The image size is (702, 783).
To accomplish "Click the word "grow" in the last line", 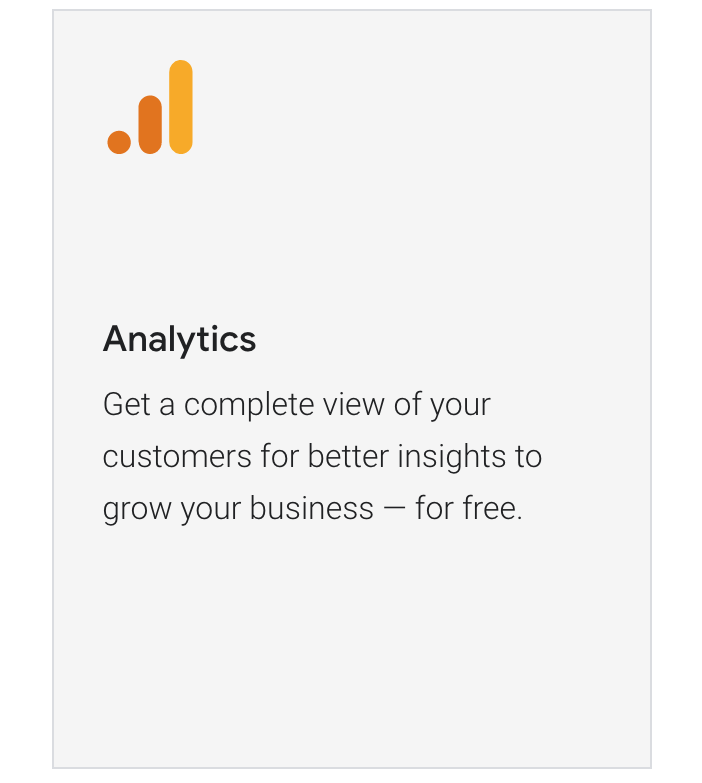I will point(137,511).
